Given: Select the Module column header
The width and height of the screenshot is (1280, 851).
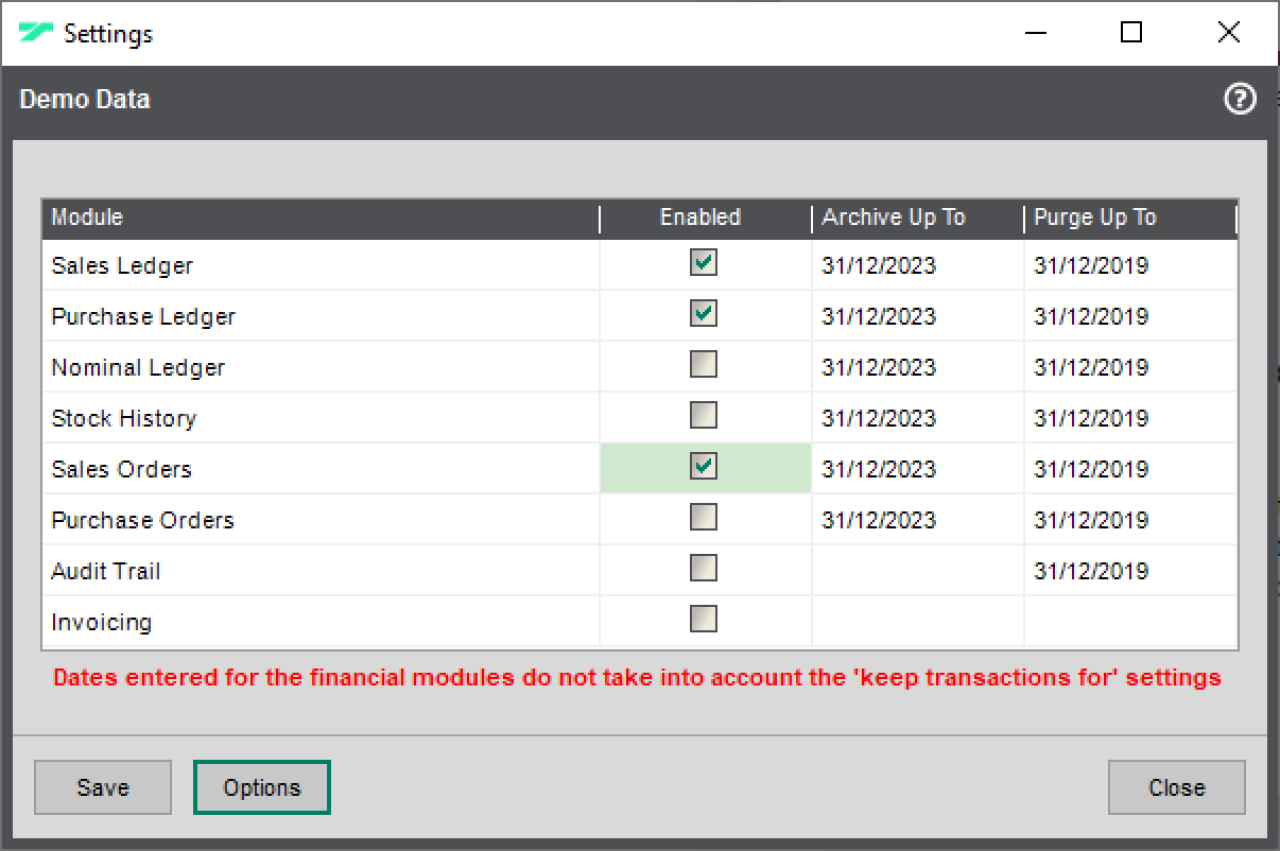Looking at the screenshot, I should point(320,218).
